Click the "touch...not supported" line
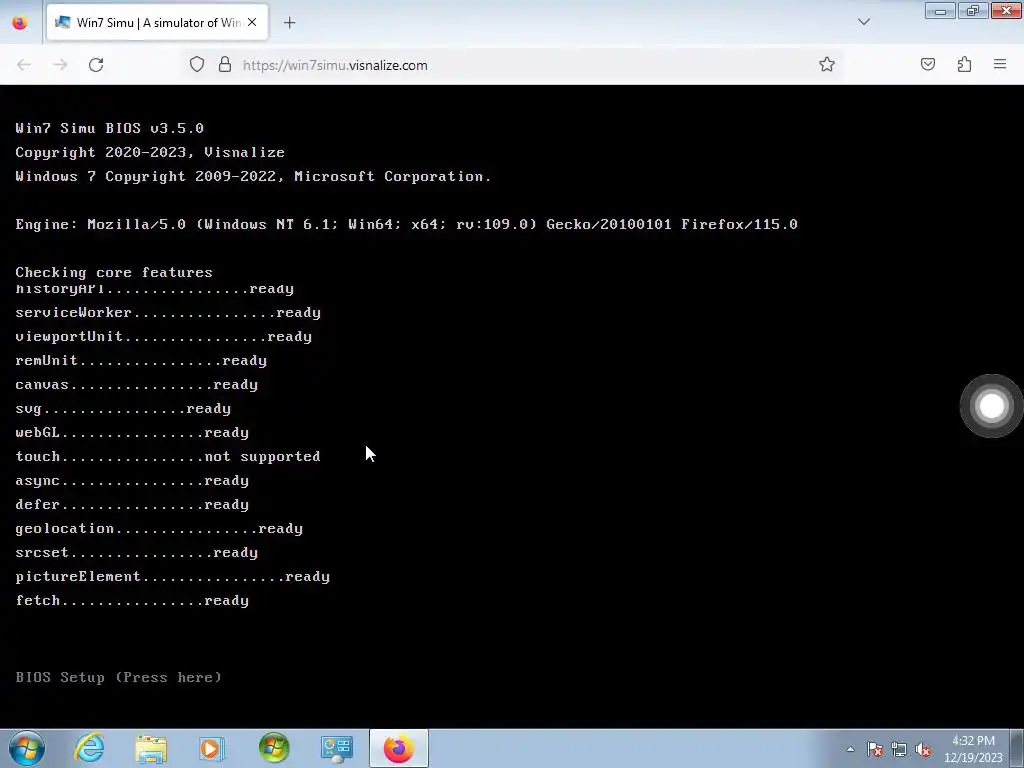The image size is (1024, 768). pos(168,456)
